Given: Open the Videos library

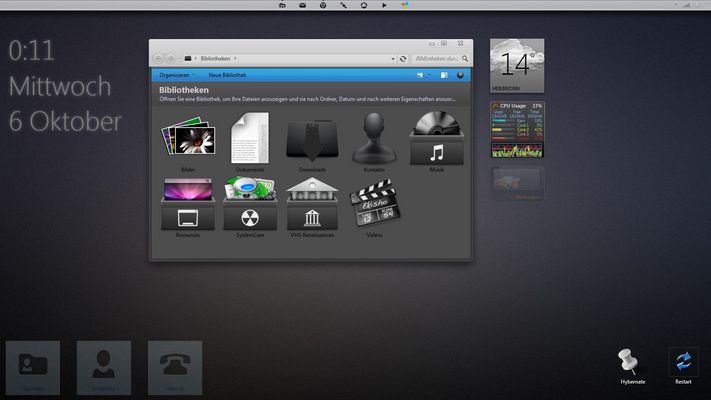Looking at the screenshot, I should 375,207.
